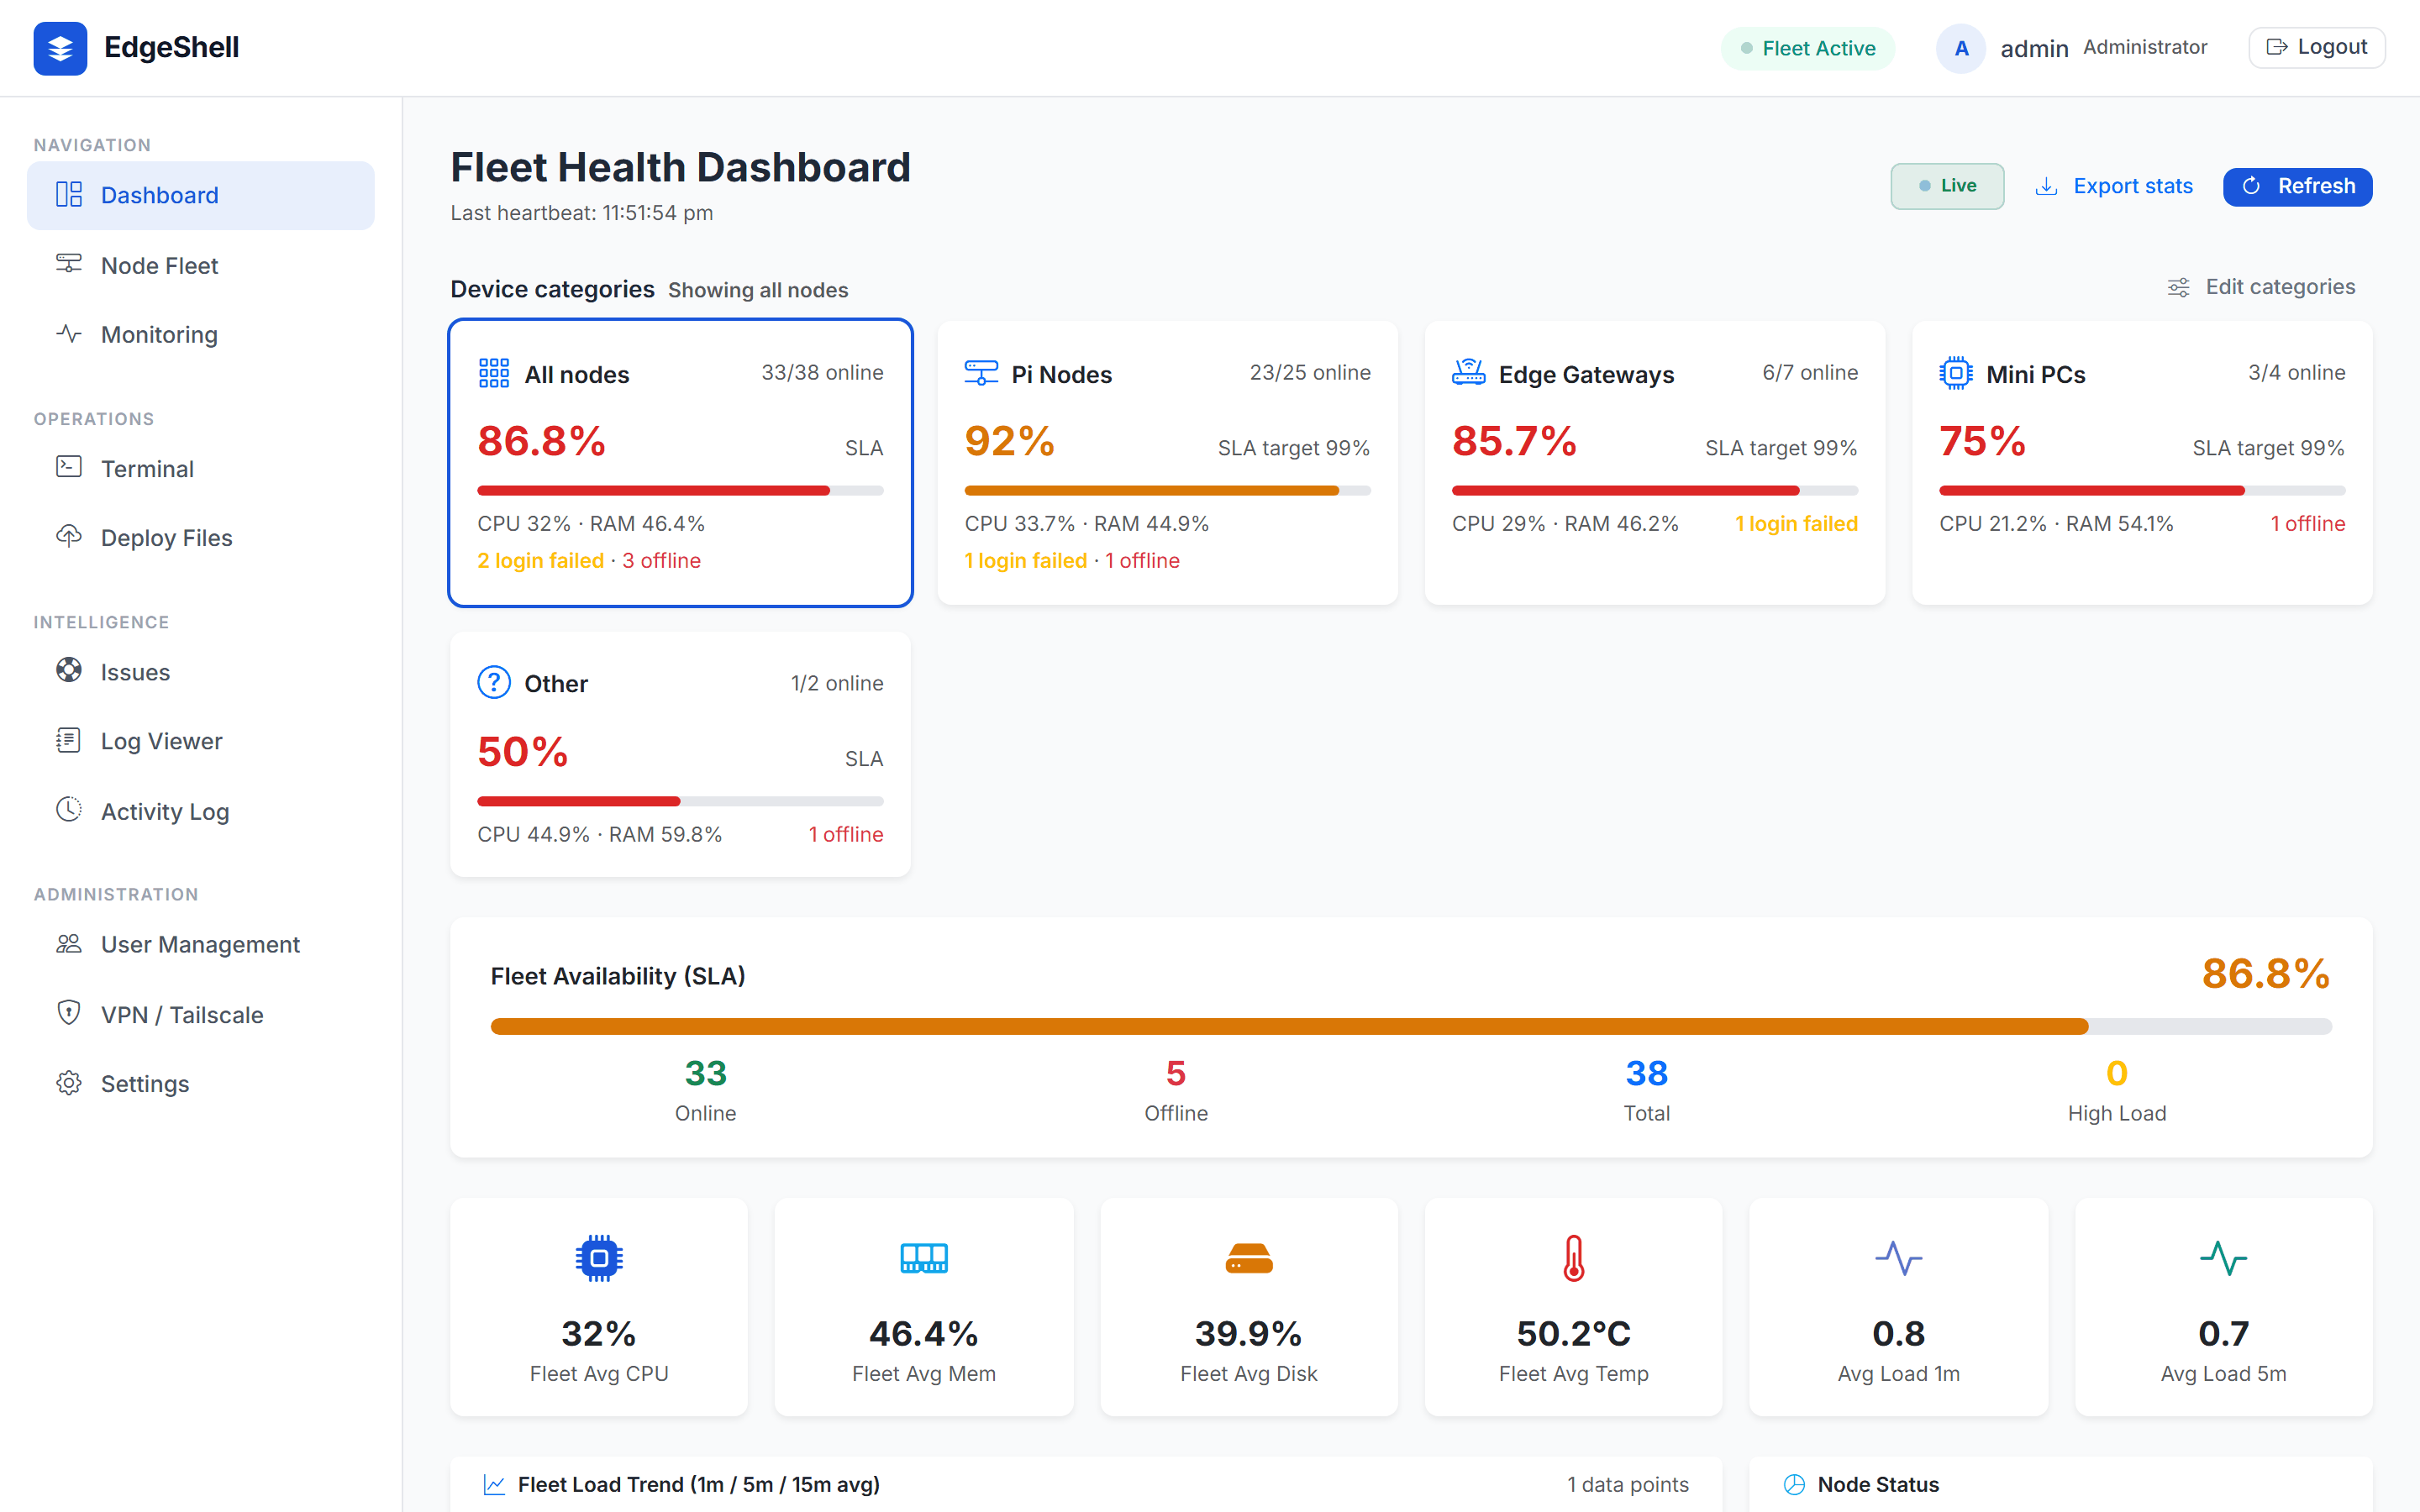The height and width of the screenshot is (1512, 2420).
Task: Click the Mini PCs chip icon
Action: point(1956,373)
